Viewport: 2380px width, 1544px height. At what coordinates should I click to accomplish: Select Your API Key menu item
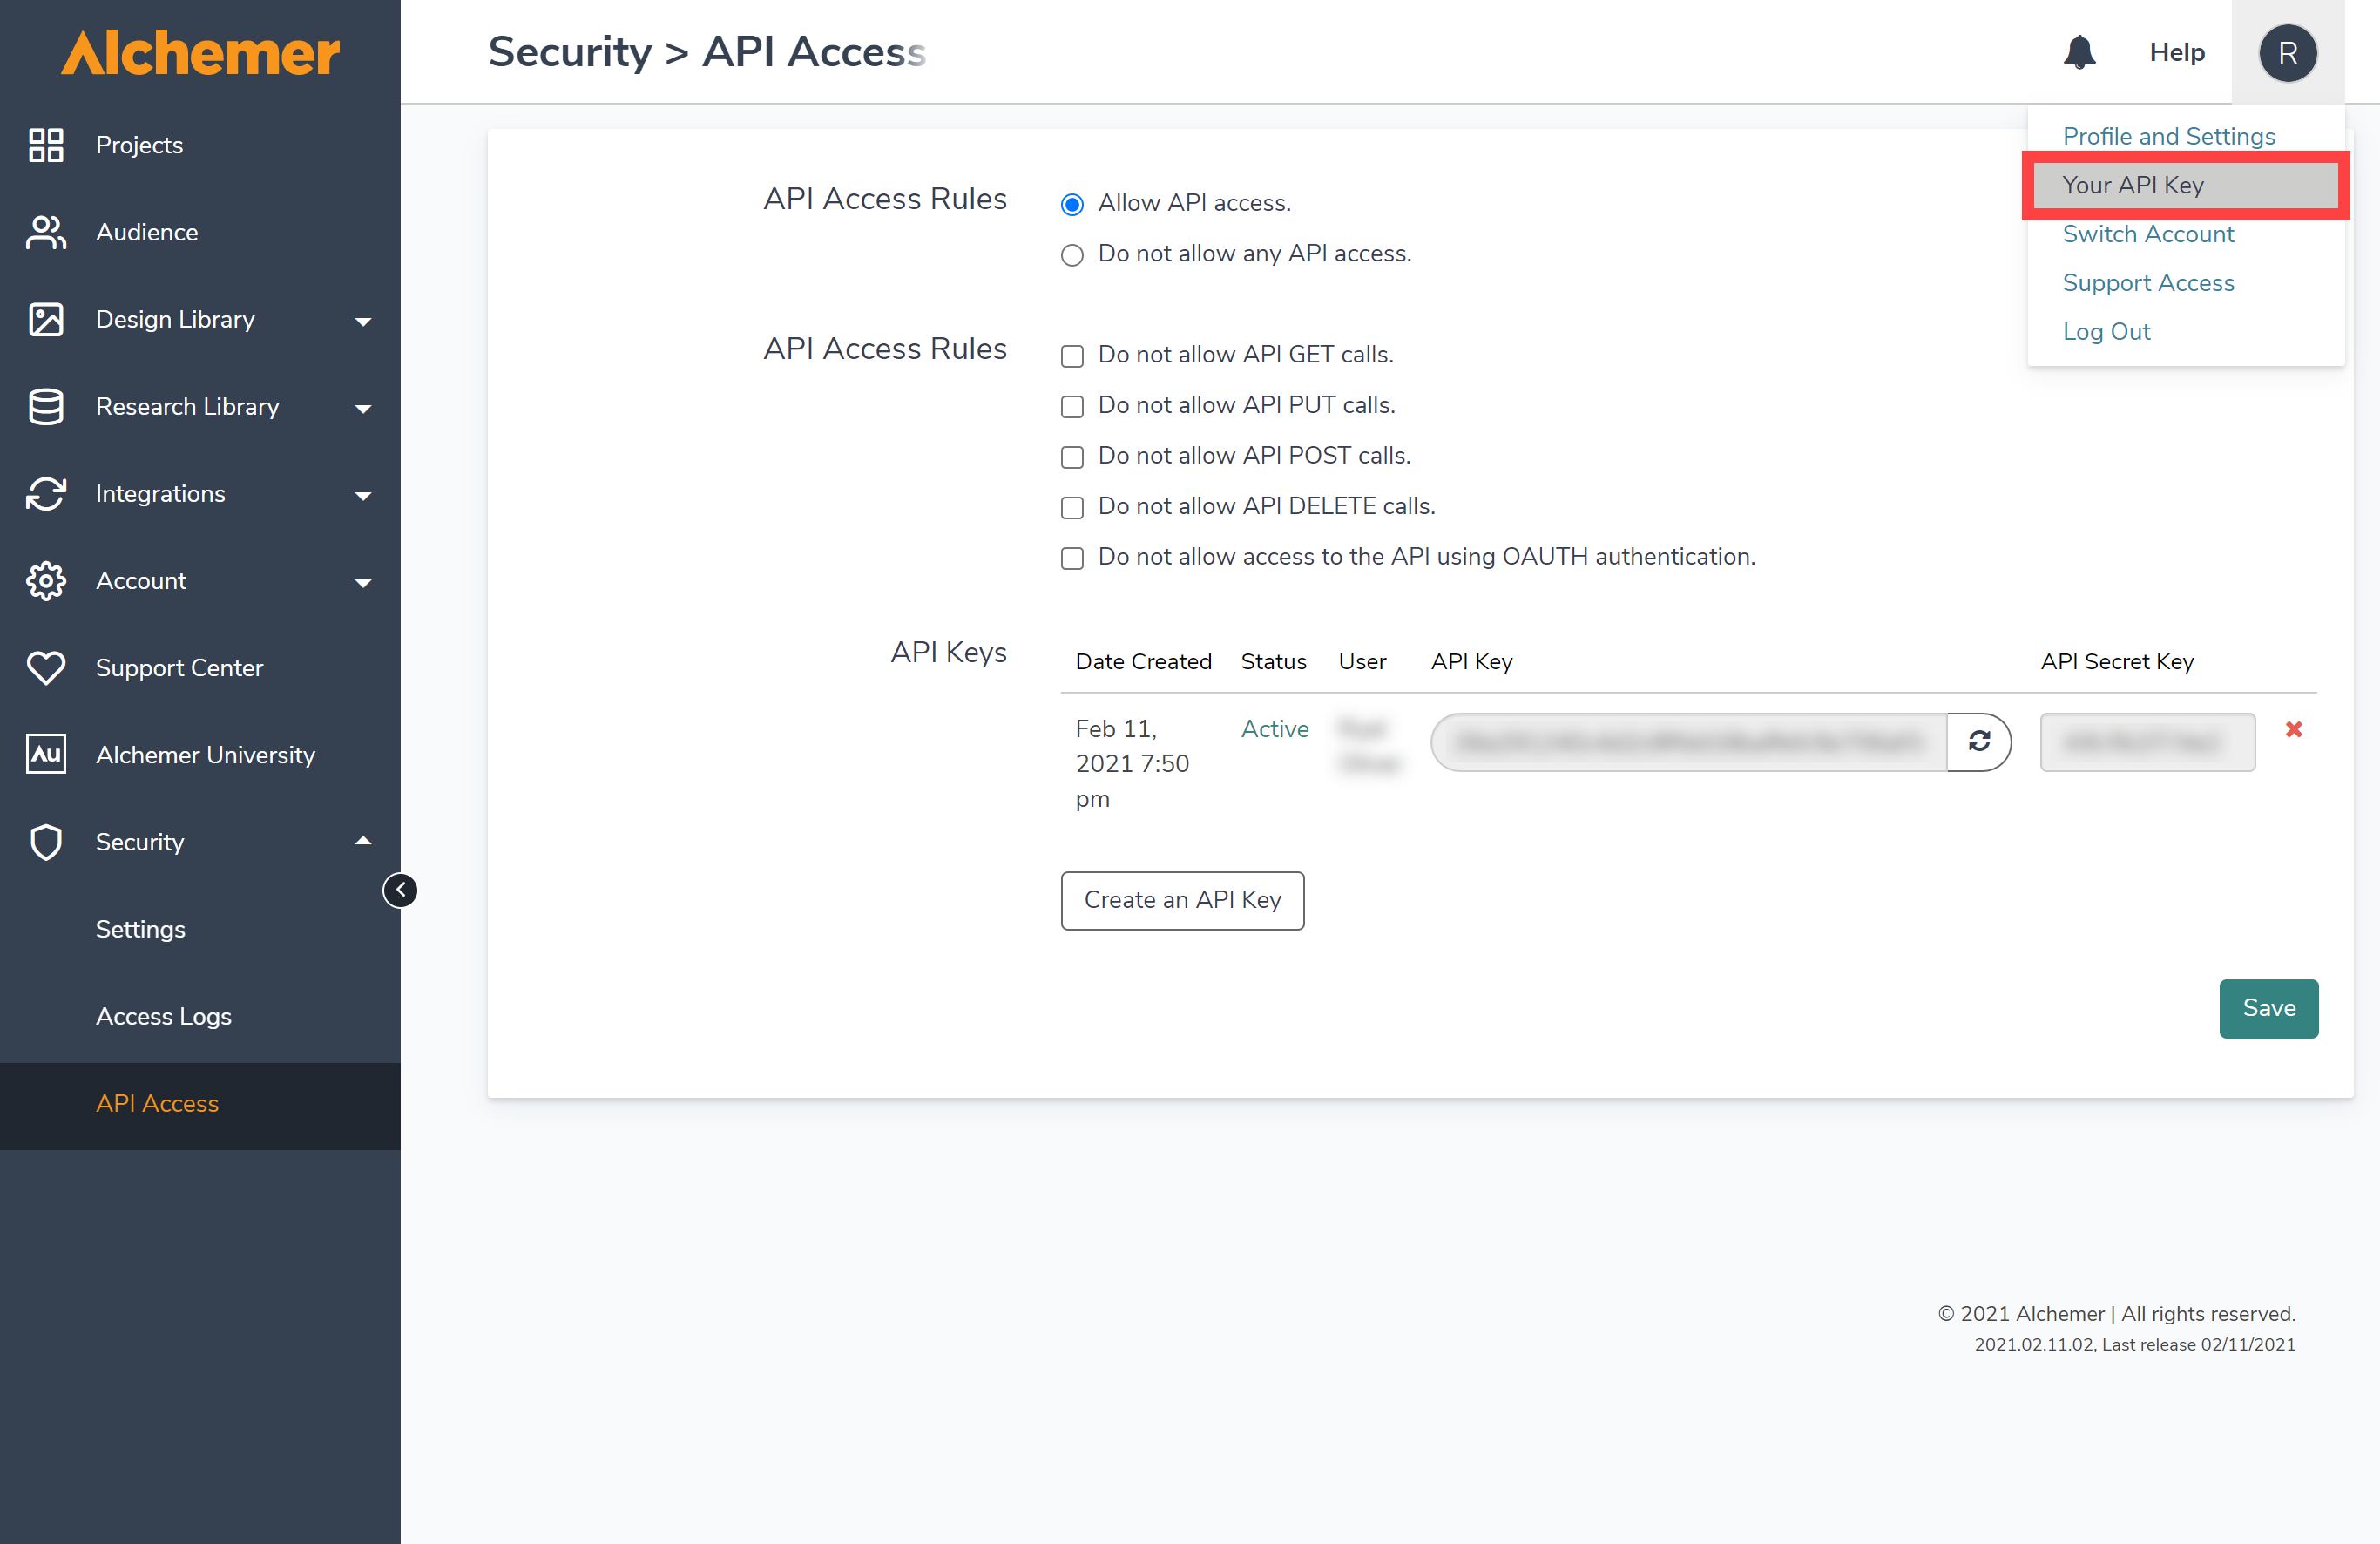[2186, 185]
